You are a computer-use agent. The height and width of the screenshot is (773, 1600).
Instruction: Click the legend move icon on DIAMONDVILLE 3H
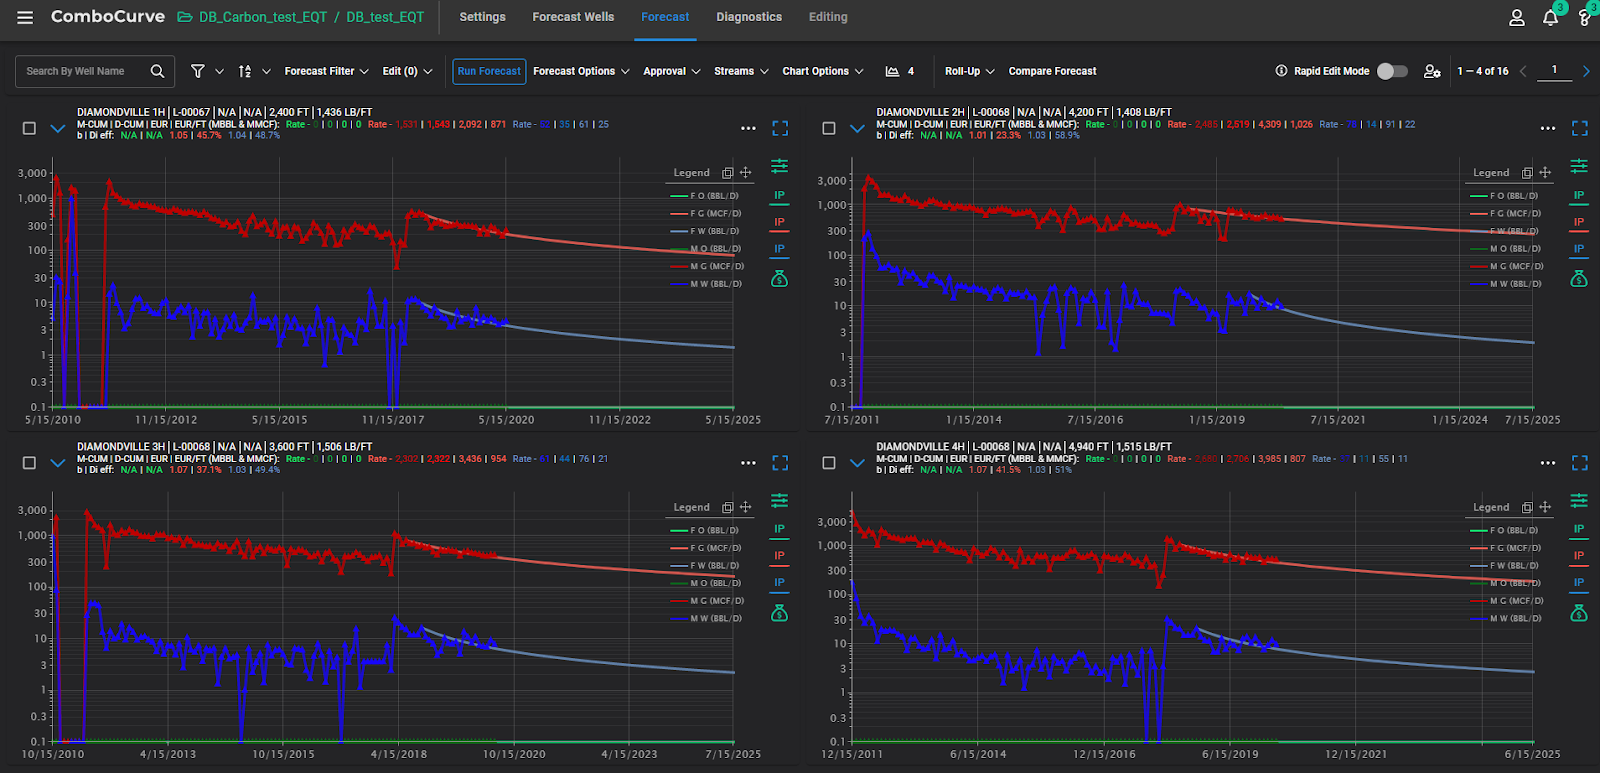tap(745, 507)
